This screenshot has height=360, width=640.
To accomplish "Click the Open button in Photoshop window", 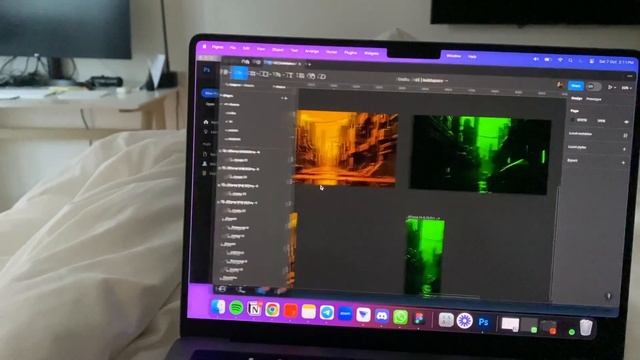I will pos(210,104).
